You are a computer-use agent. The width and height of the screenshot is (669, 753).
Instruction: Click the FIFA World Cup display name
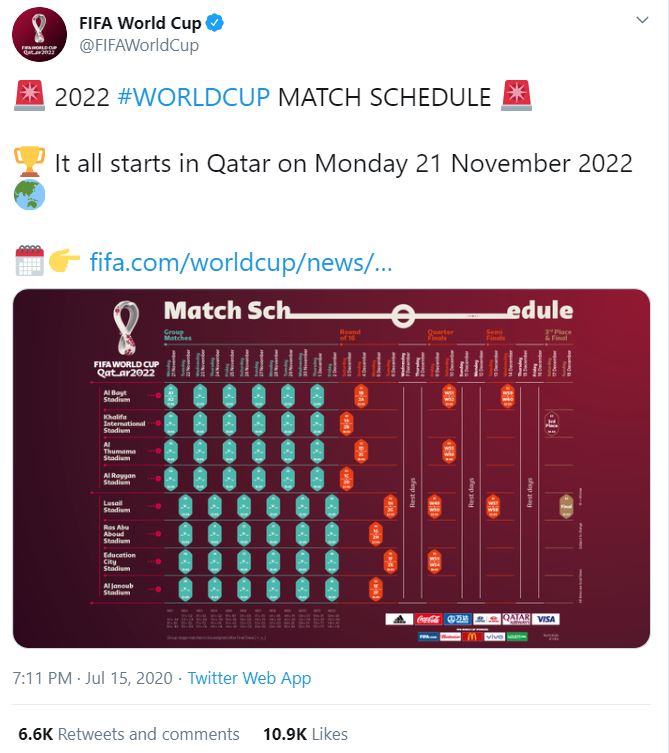[140, 23]
